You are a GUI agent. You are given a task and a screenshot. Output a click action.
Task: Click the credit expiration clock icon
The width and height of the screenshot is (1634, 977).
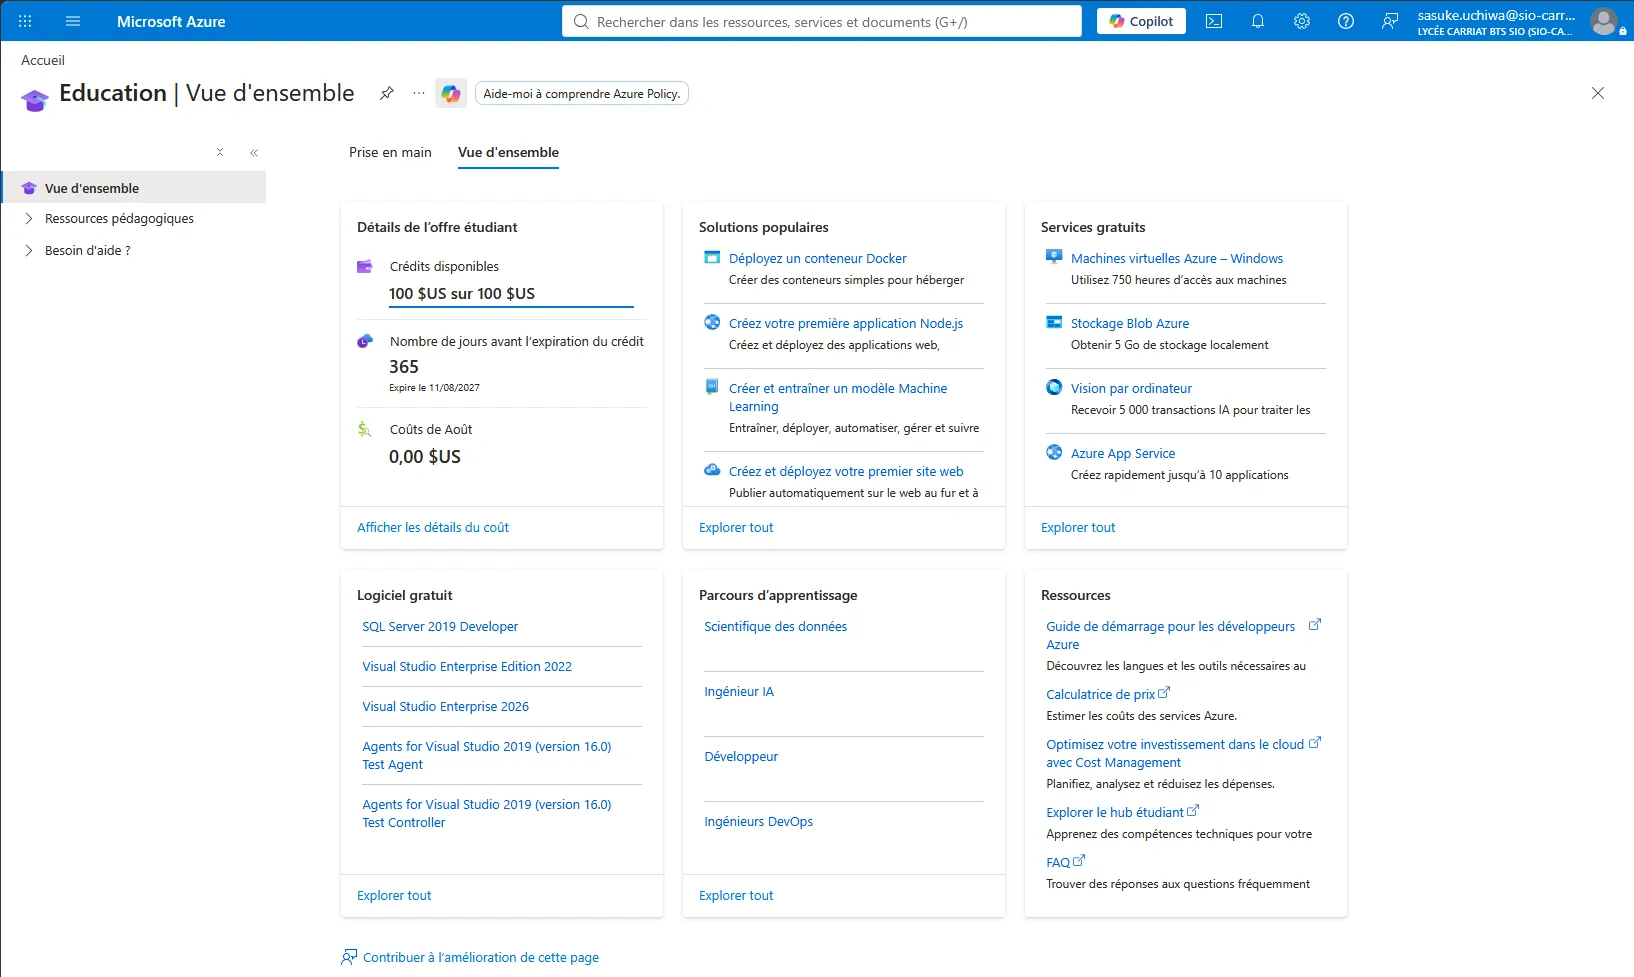click(x=365, y=341)
